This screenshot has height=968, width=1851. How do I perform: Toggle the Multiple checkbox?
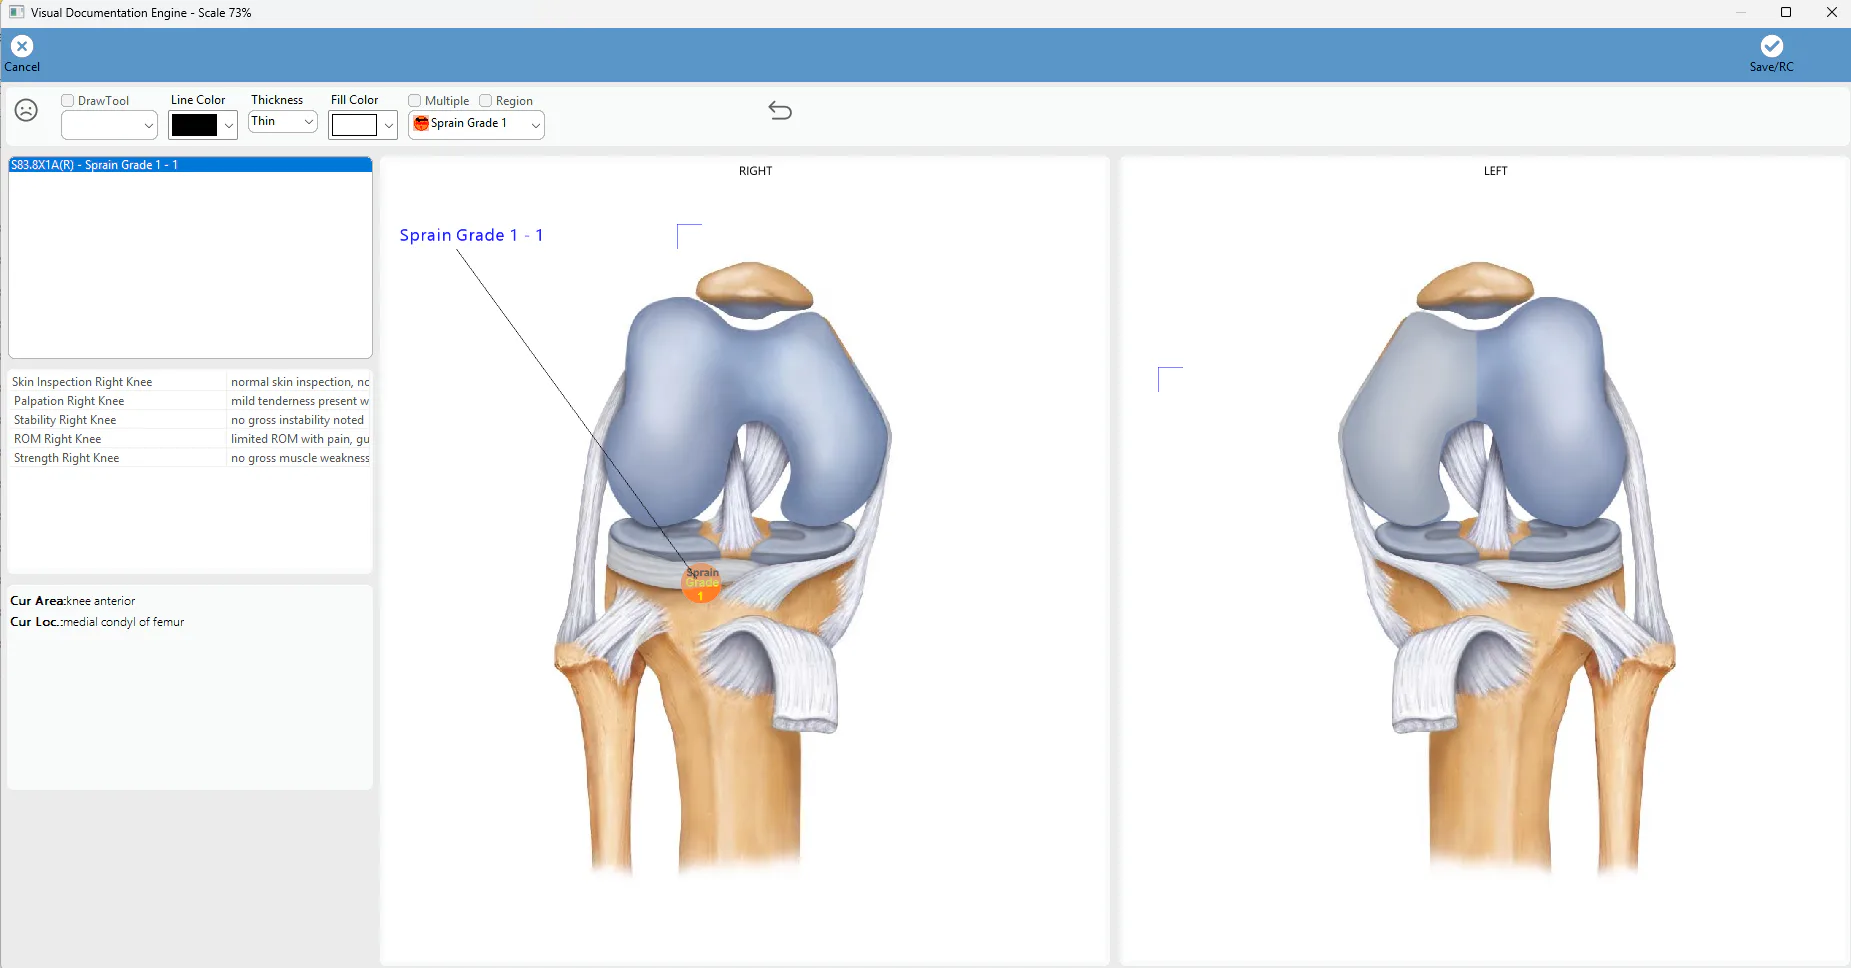[415, 101]
